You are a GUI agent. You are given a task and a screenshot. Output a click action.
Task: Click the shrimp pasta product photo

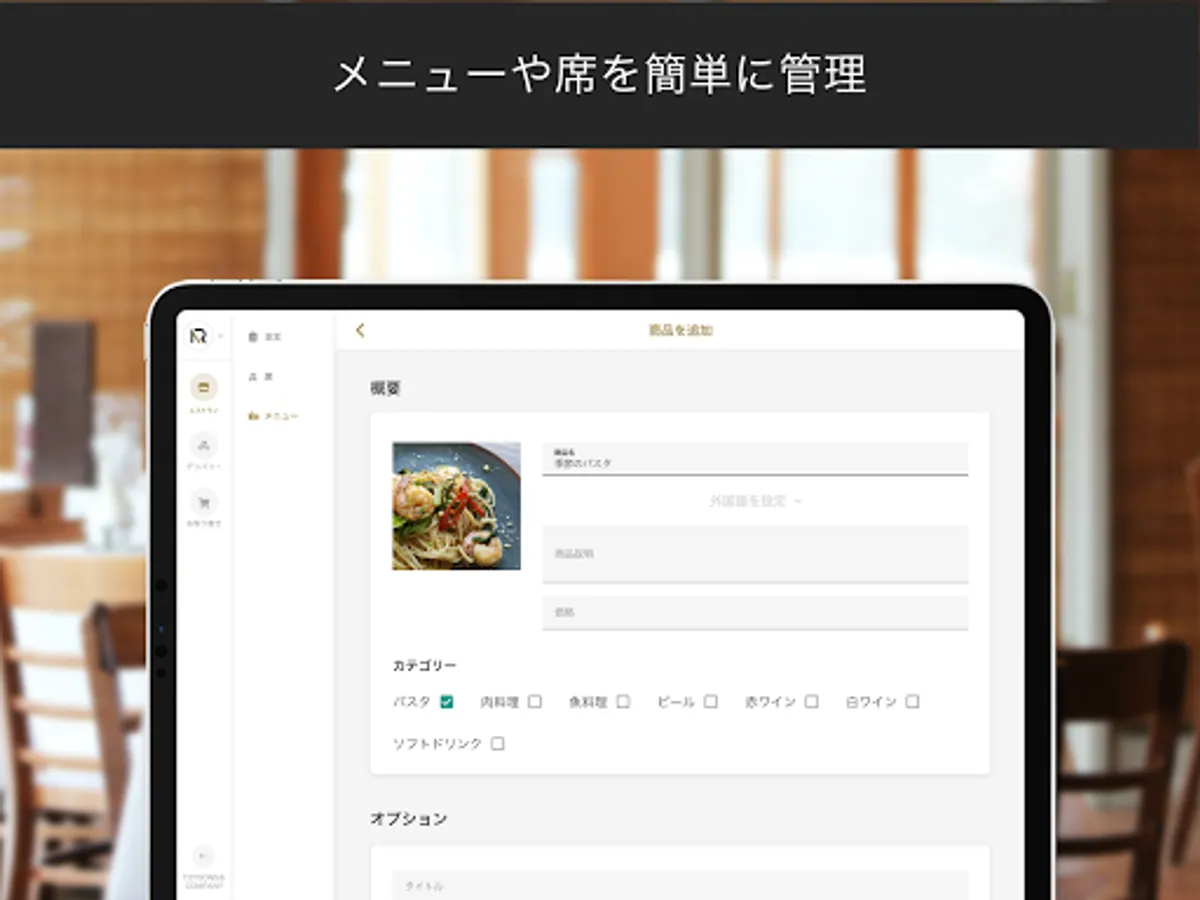(x=456, y=506)
